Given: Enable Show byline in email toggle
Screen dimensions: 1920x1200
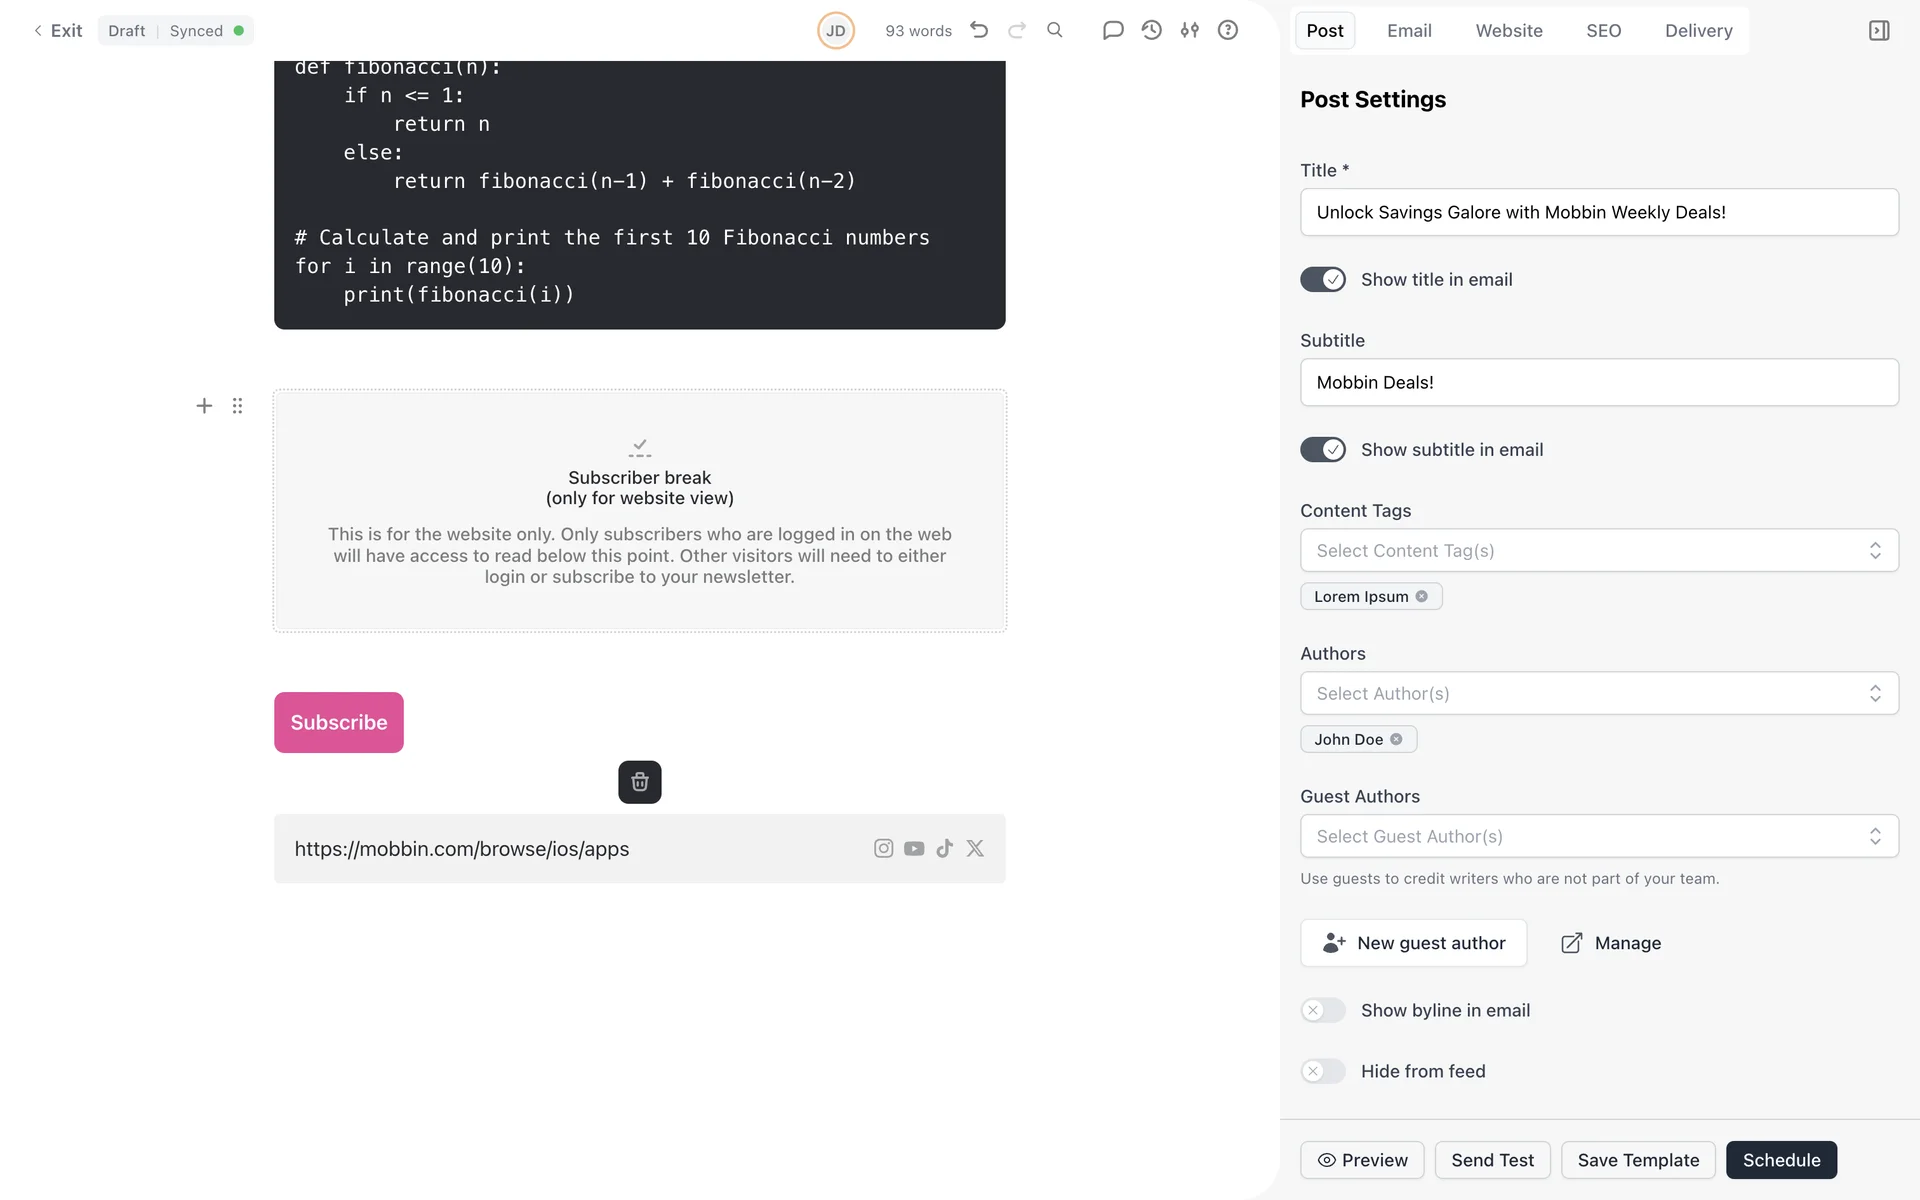Looking at the screenshot, I should 1322,1010.
